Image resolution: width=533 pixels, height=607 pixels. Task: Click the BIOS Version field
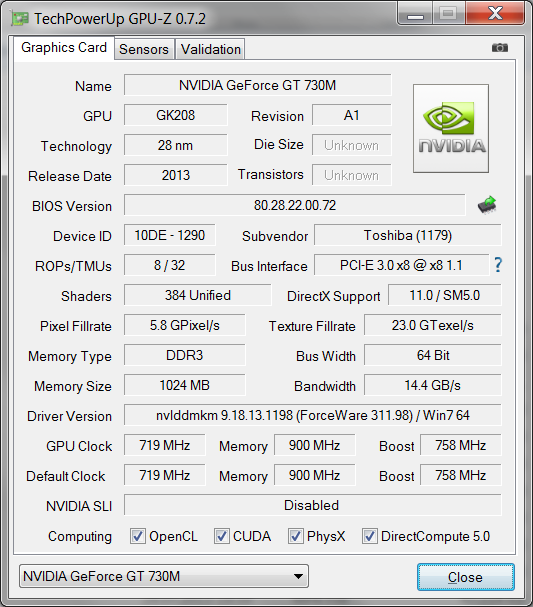click(295, 205)
